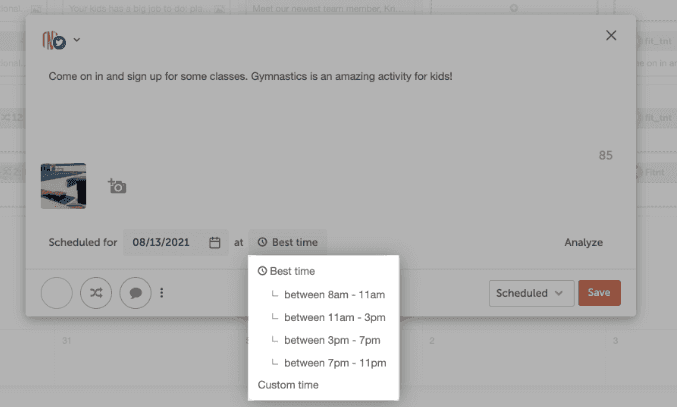
Task: Close the post editor dialog
Action: tap(611, 36)
